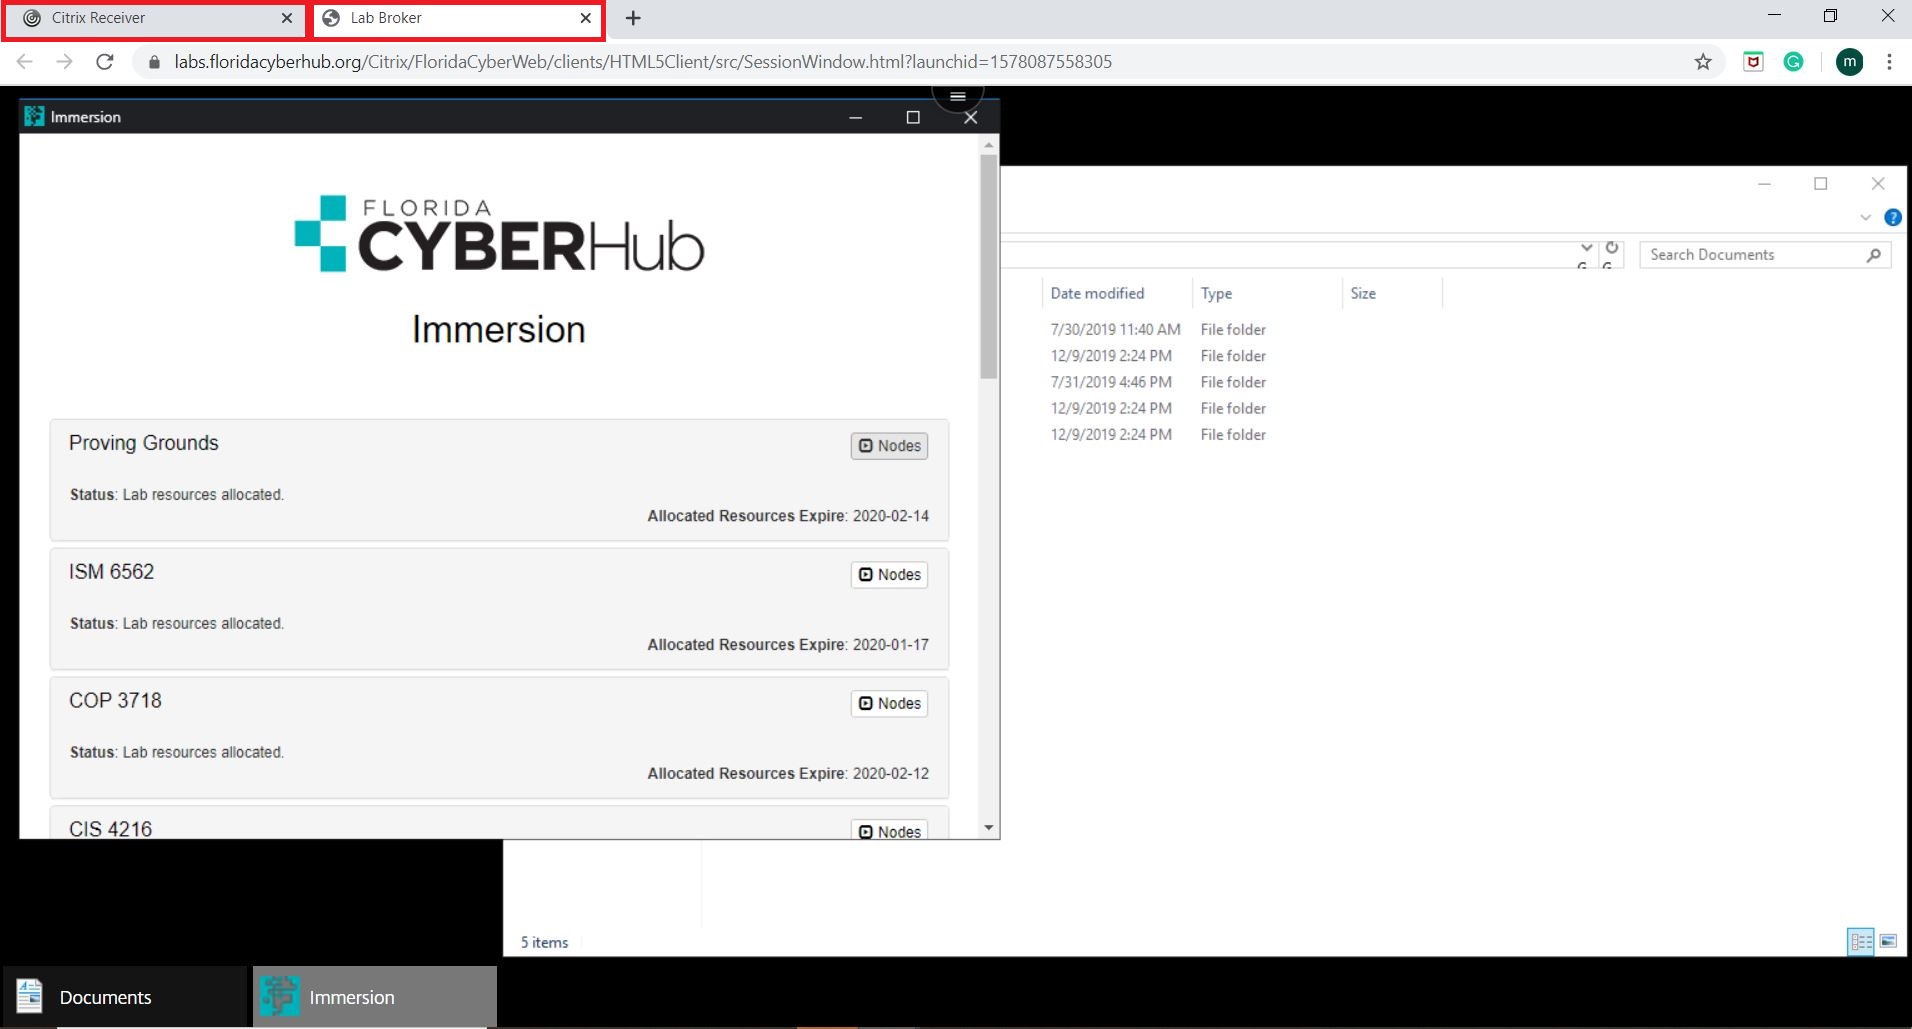Open a new browser tab
The height and width of the screenshot is (1029, 1912).
pyautogui.click(x=633, y=18)
